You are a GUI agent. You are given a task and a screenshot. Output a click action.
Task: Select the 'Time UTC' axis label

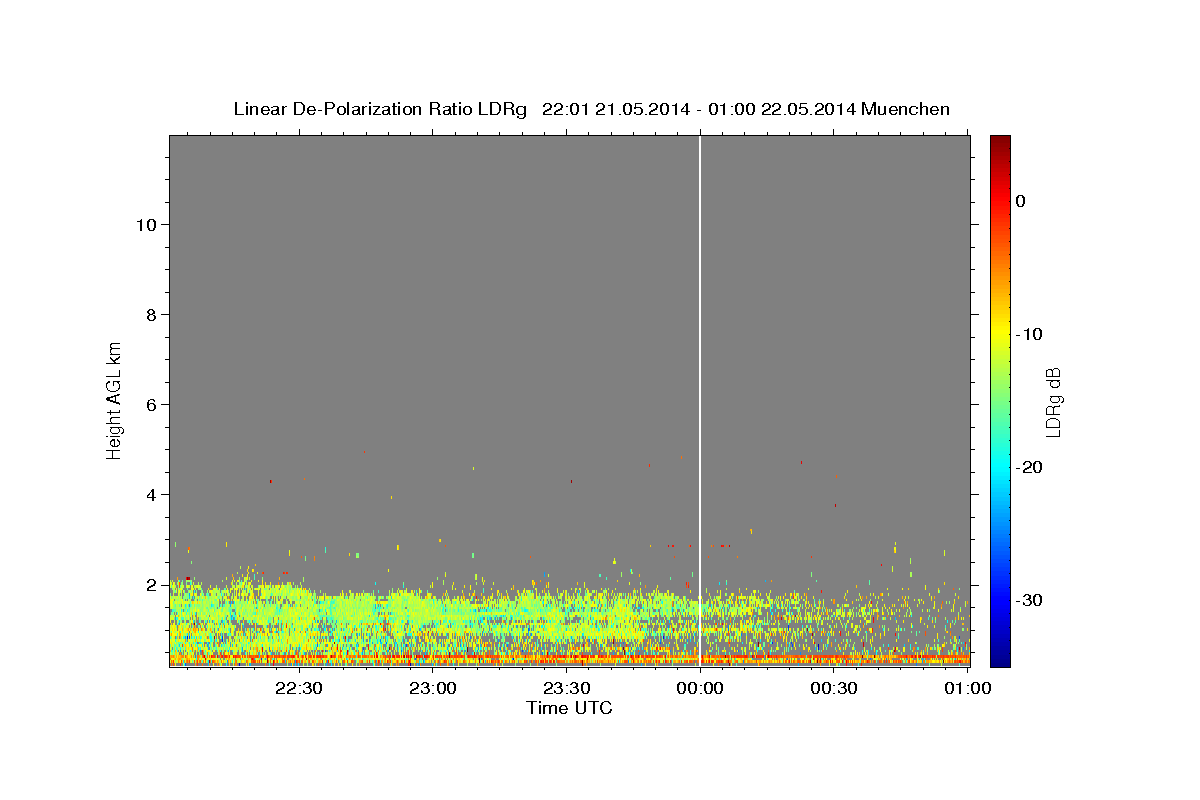coord(569,708)
